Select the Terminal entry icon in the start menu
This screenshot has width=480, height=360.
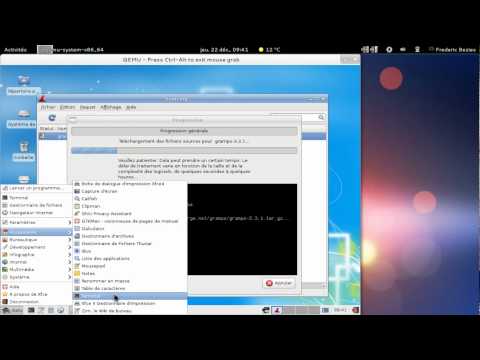[5, 198]
